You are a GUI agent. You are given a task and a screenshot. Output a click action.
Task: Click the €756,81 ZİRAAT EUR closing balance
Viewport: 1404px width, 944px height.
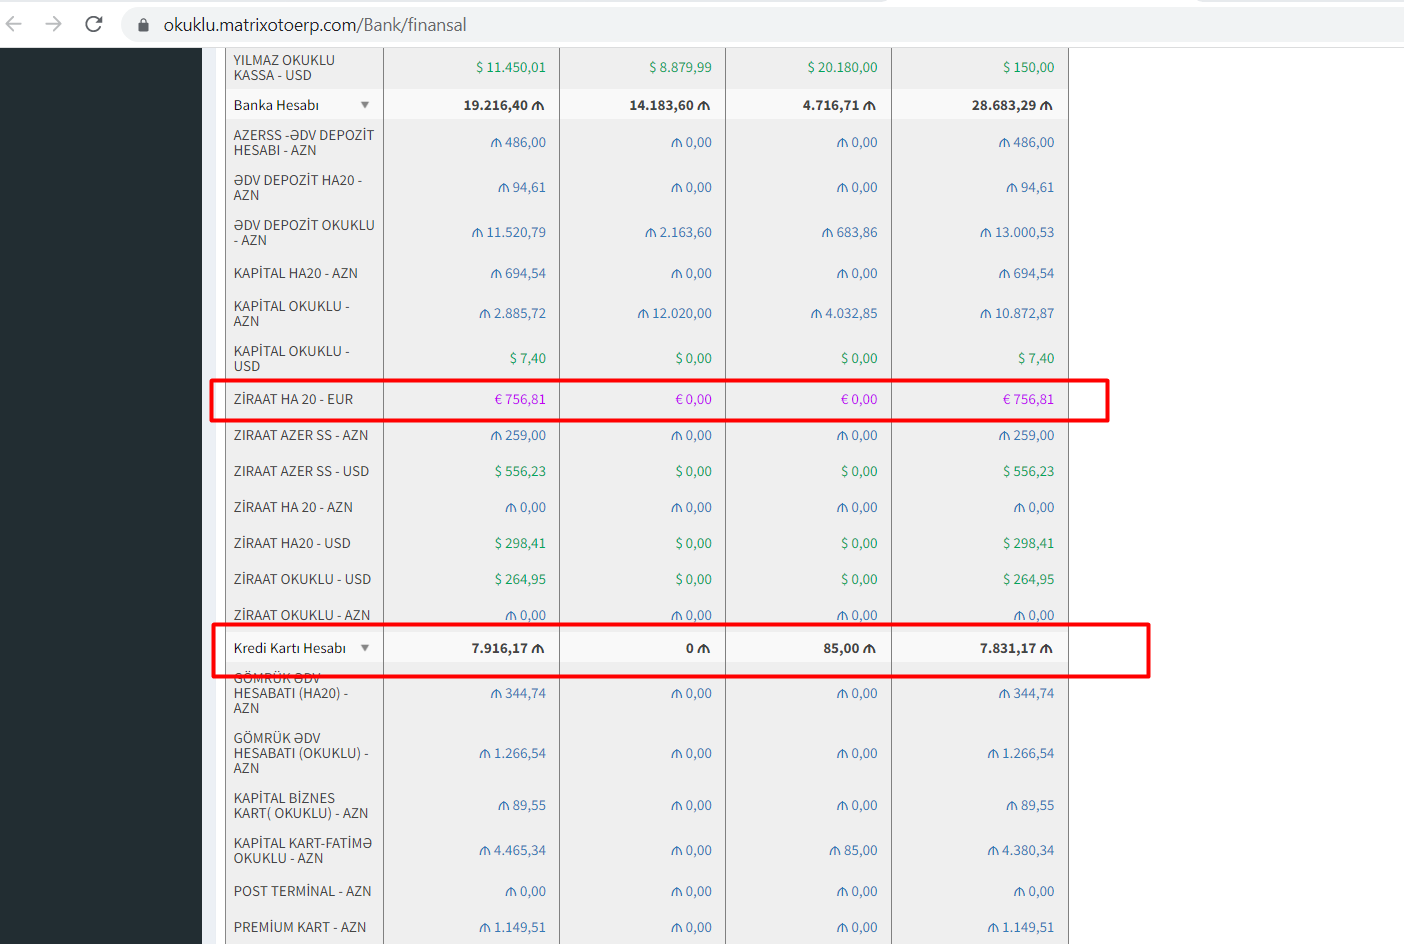1028,399
